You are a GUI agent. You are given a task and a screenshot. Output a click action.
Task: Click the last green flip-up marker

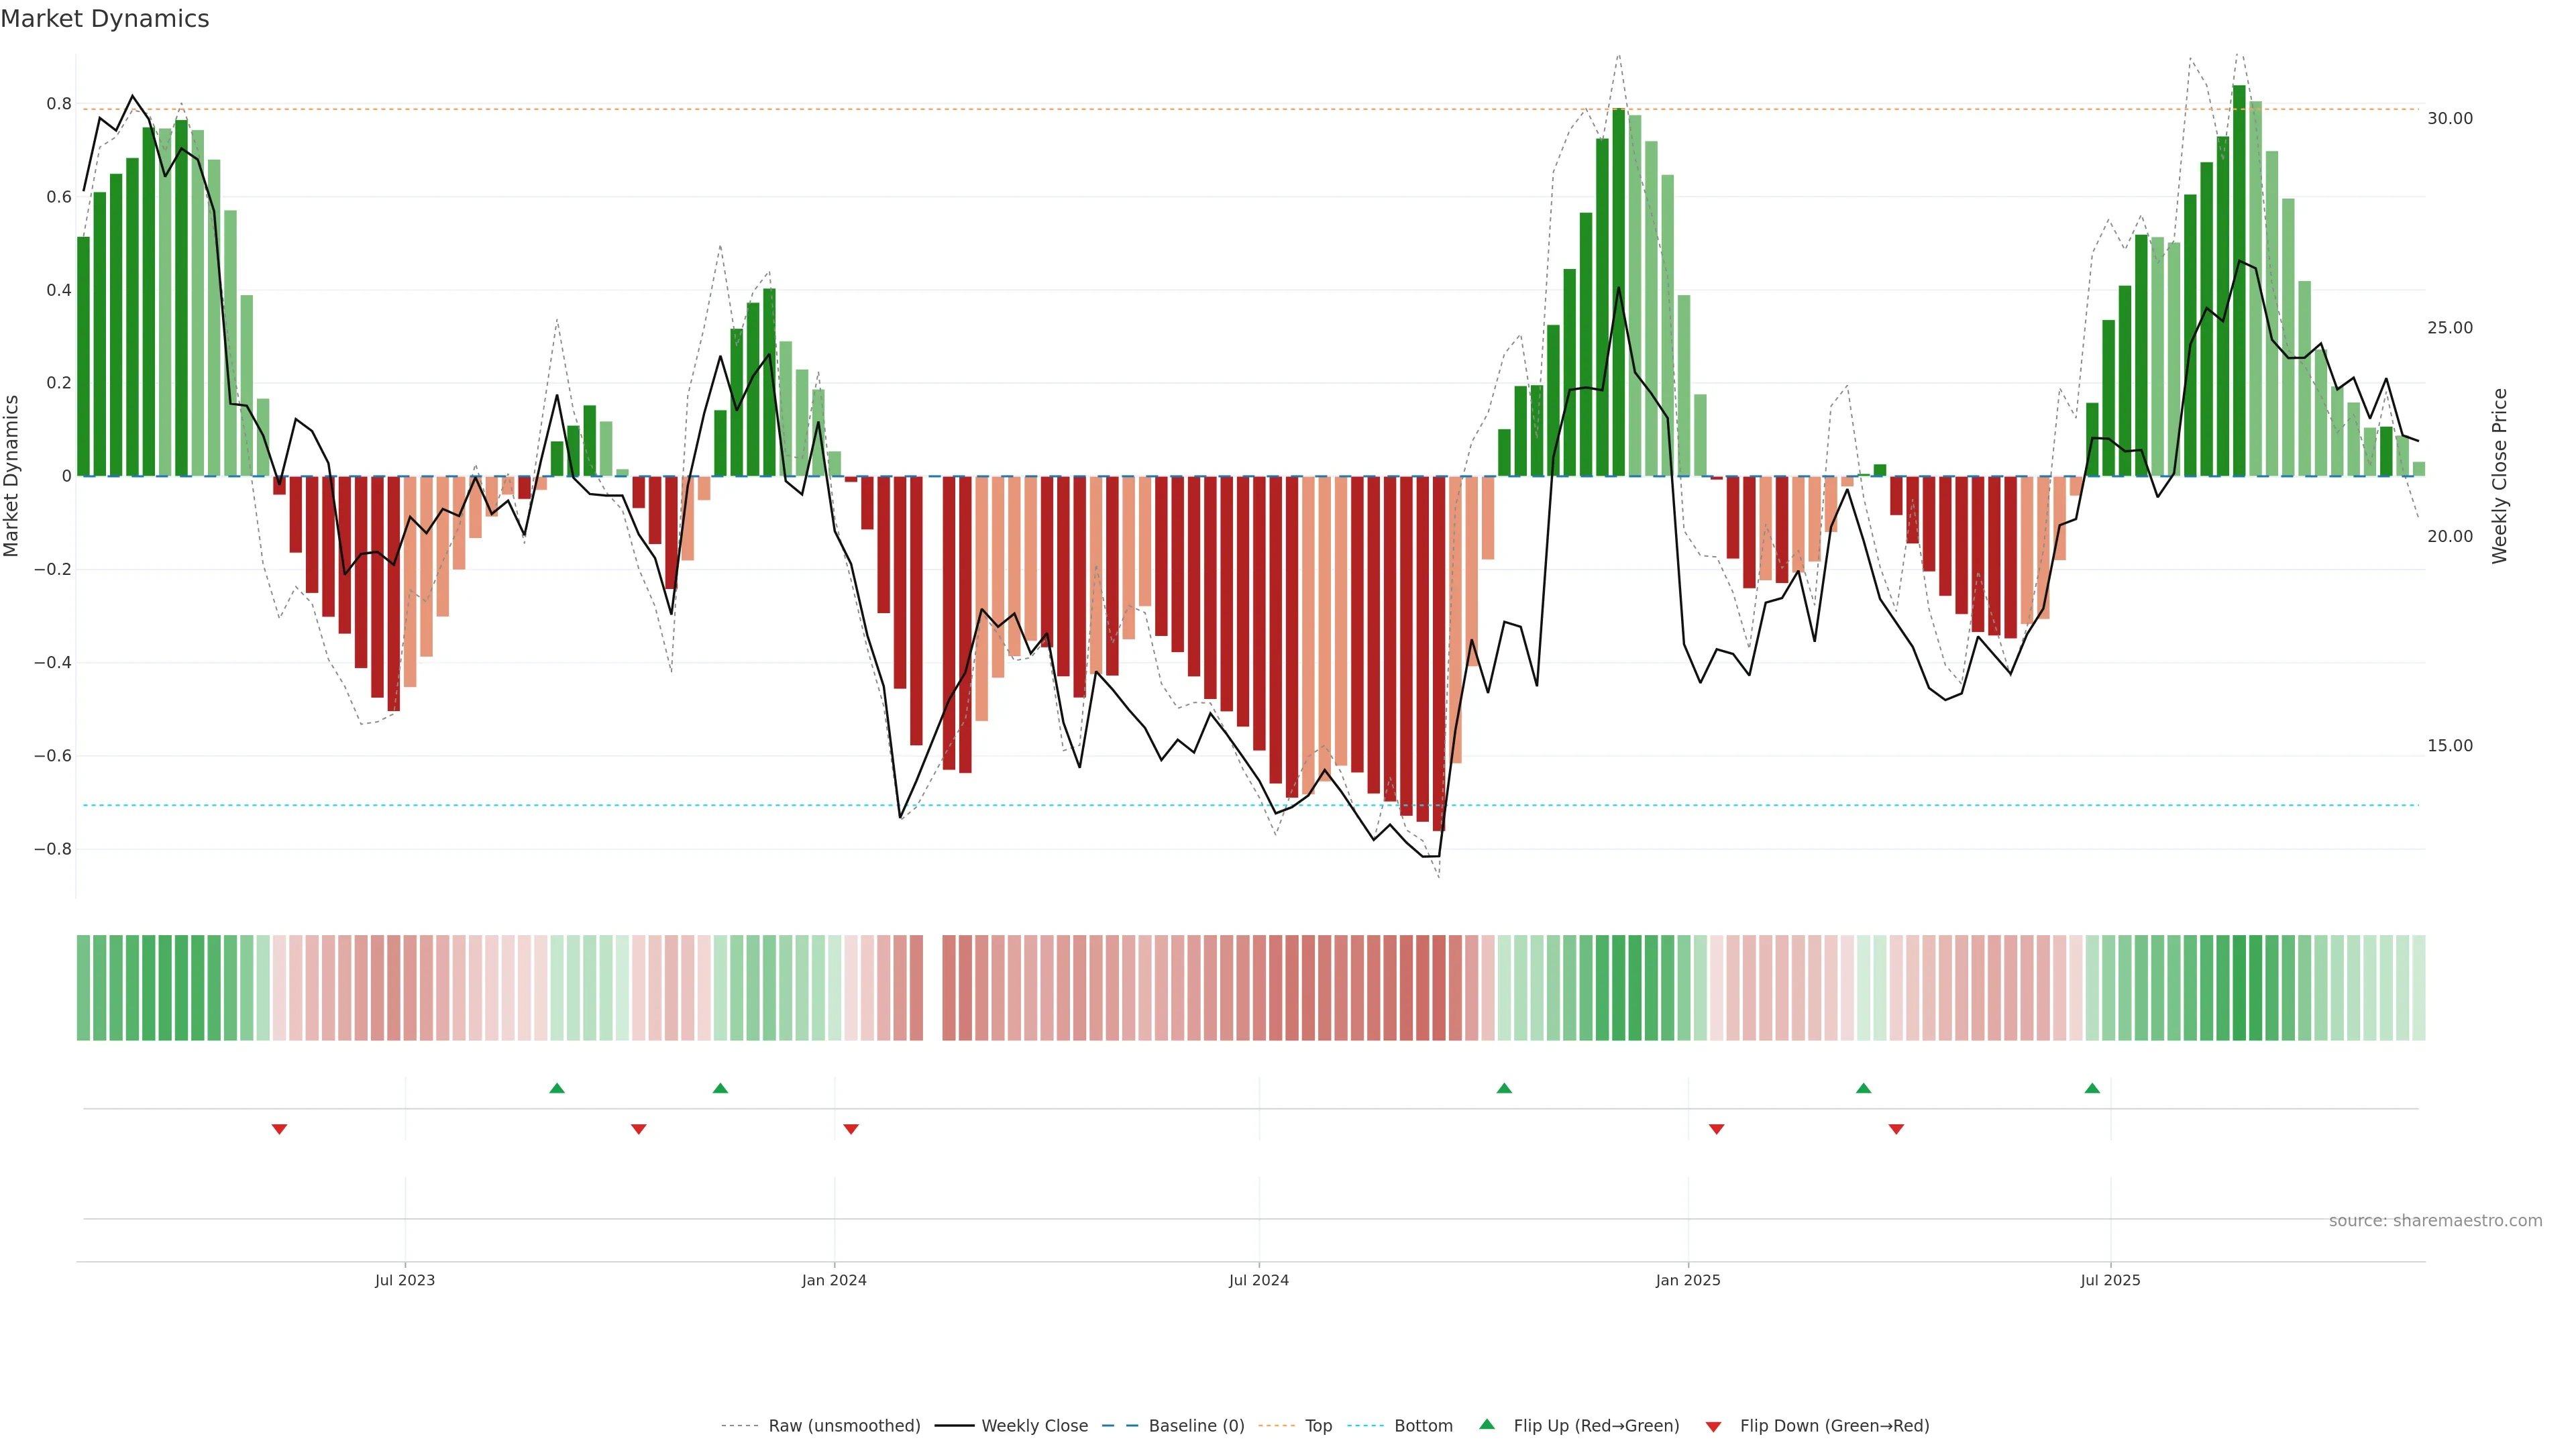click(x=2092, y=1088)
